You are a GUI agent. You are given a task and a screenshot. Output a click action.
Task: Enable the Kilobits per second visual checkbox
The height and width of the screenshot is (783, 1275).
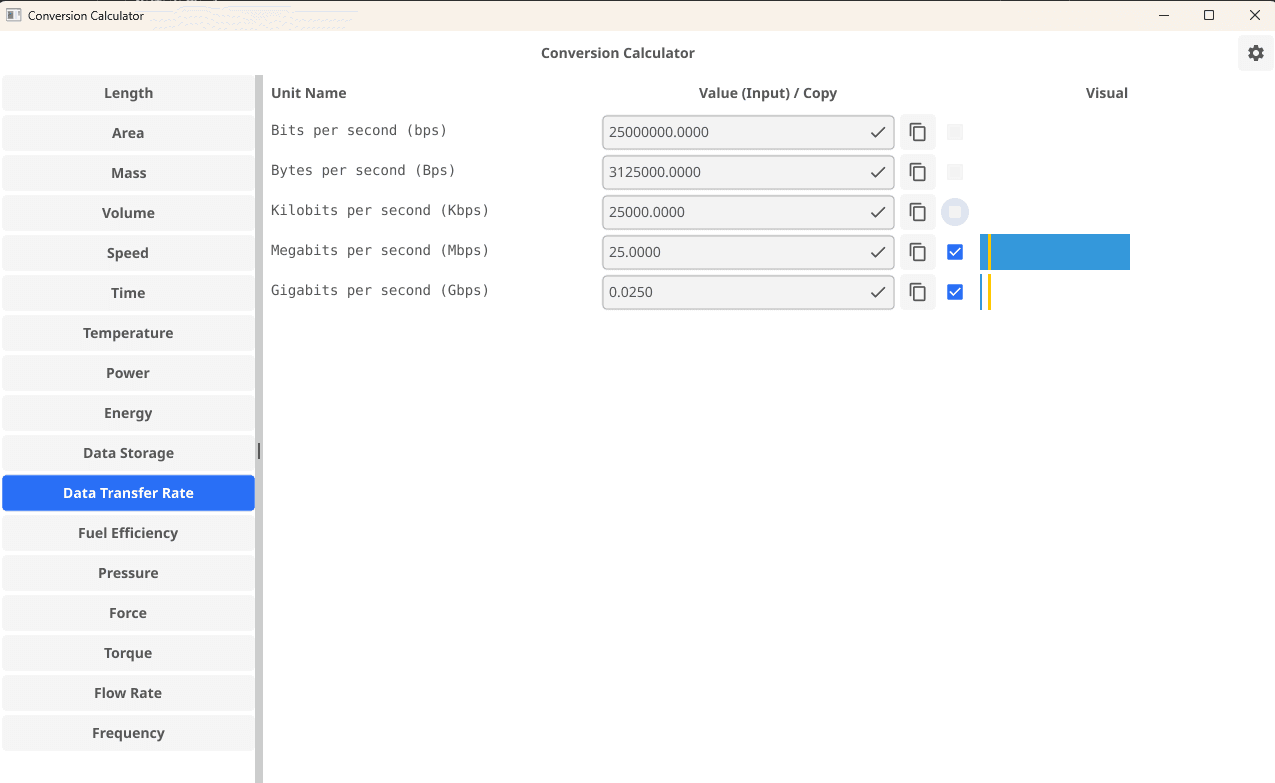(954, 211)
